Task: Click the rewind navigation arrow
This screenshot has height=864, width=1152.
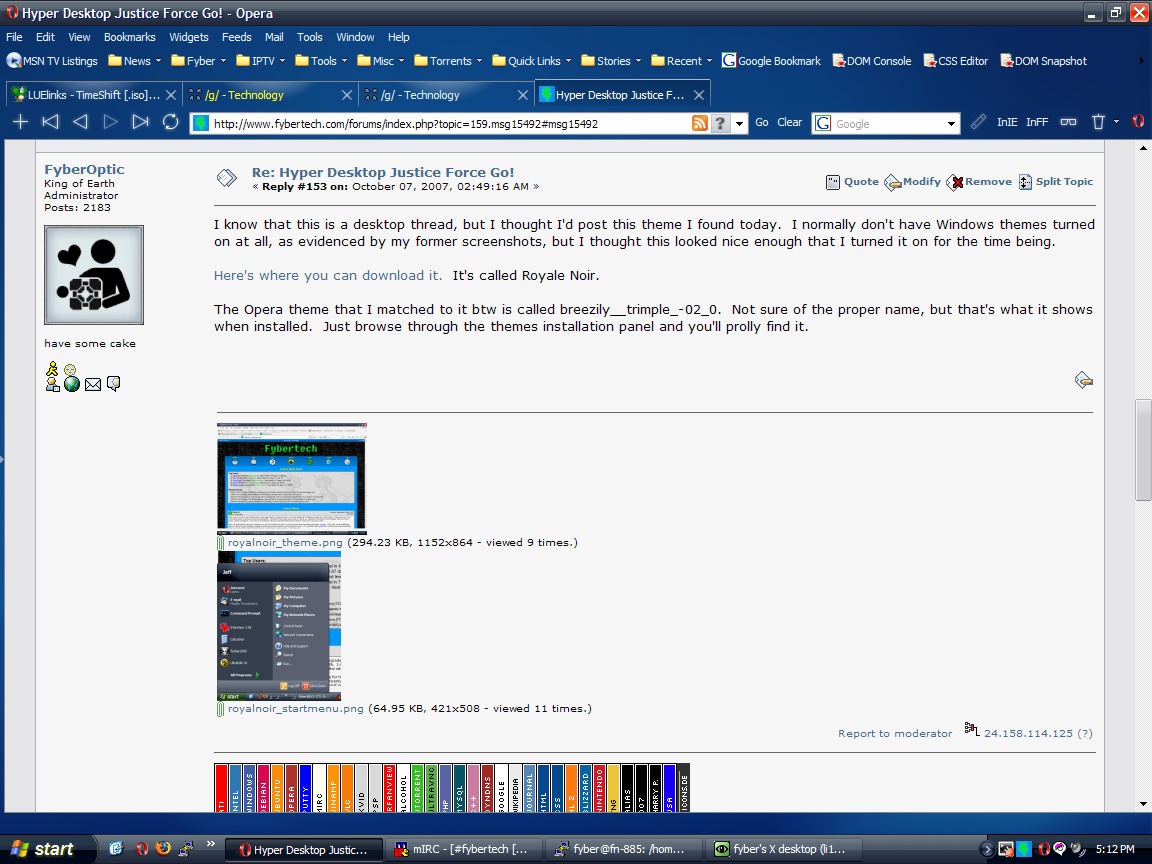Action: (50, 122)
